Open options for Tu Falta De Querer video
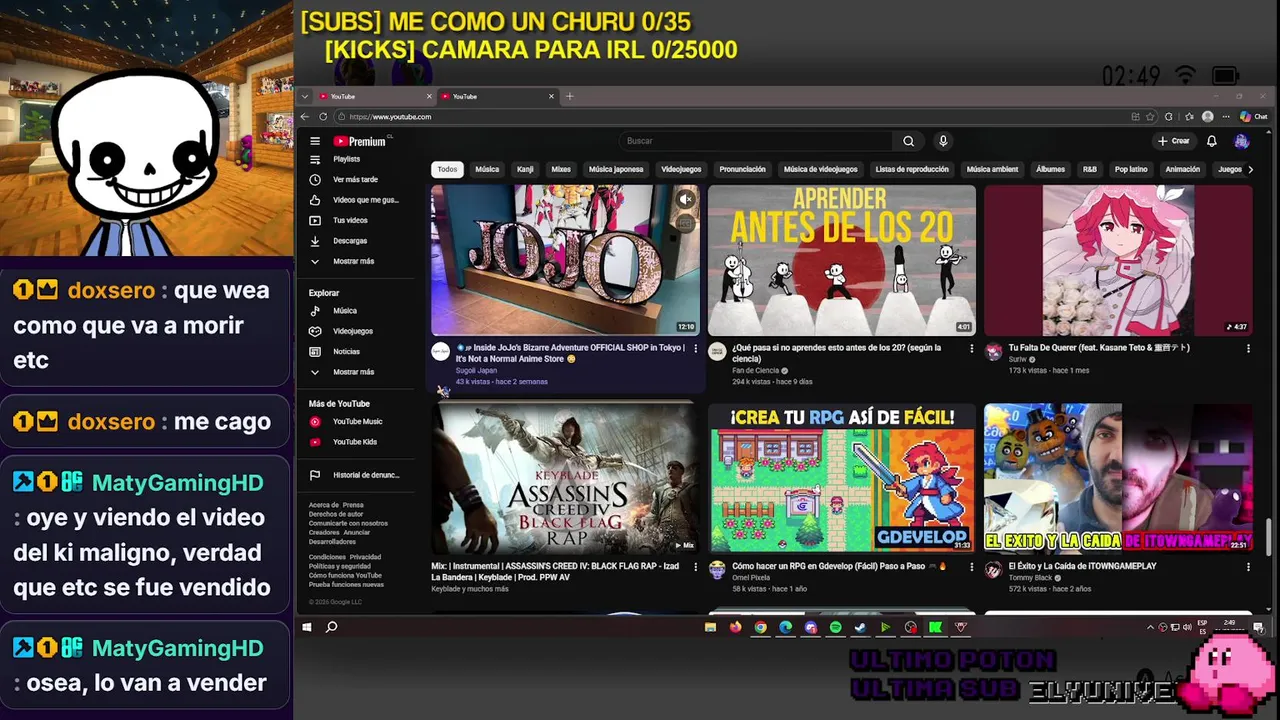The image size is (1280, 720). 1248,349
